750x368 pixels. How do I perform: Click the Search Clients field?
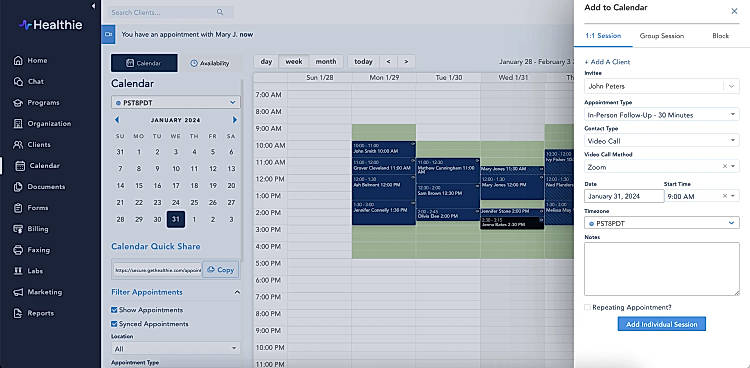(169, 12)
